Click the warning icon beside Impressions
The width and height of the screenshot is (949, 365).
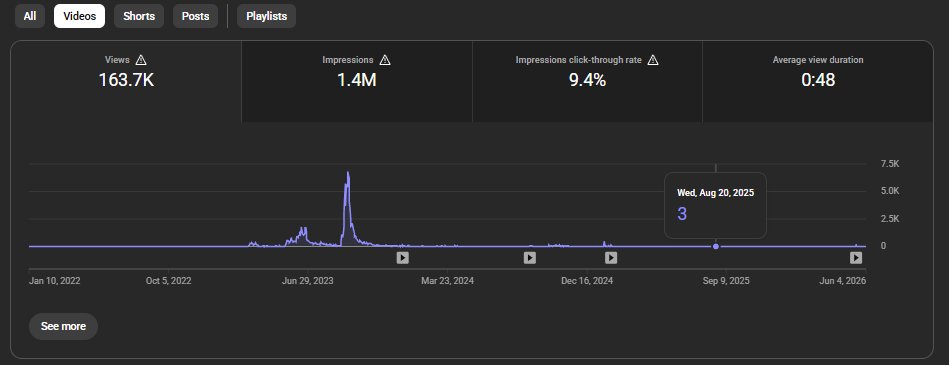pos(385,60)
